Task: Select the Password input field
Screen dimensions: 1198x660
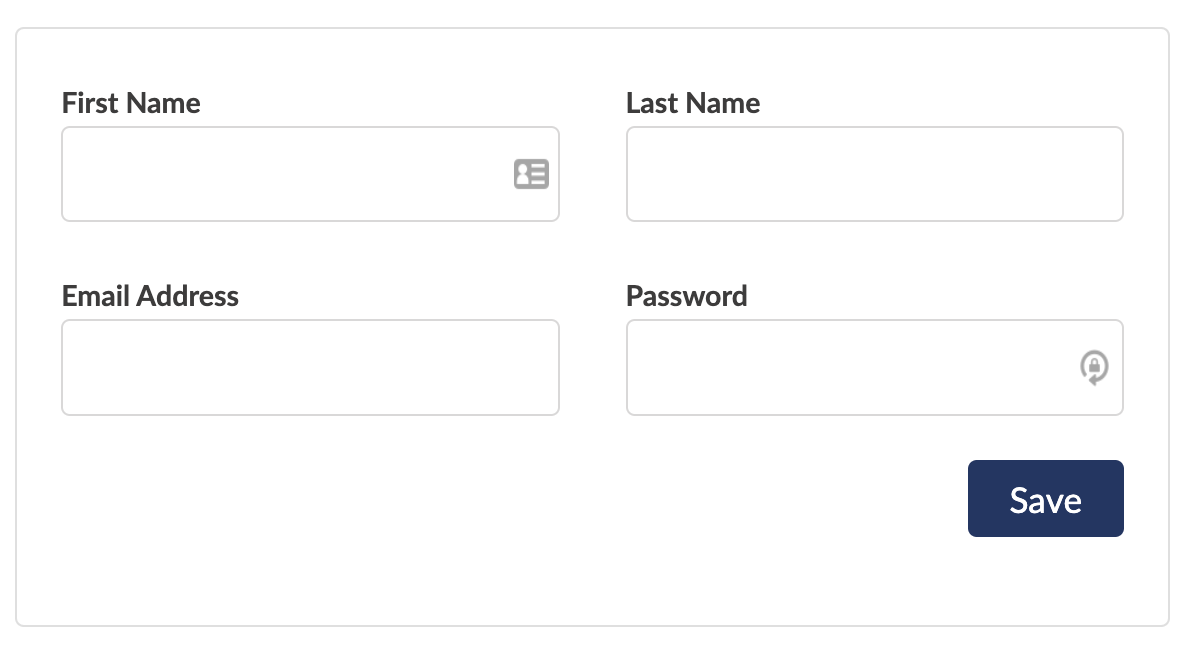Action: pyautogui.click(x=875, y=367)
